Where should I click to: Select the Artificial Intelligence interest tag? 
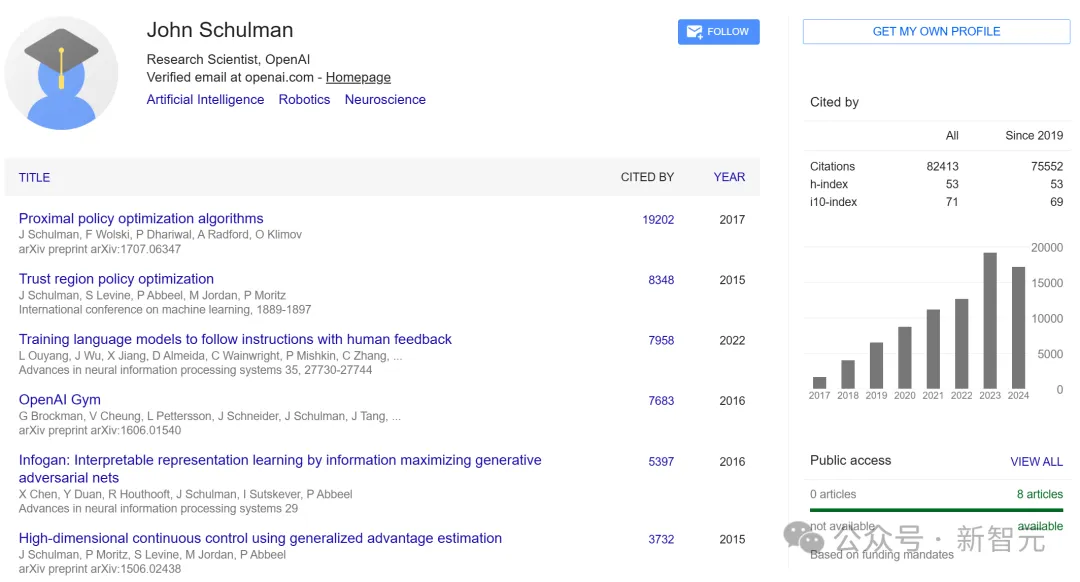tap(205, 100)
